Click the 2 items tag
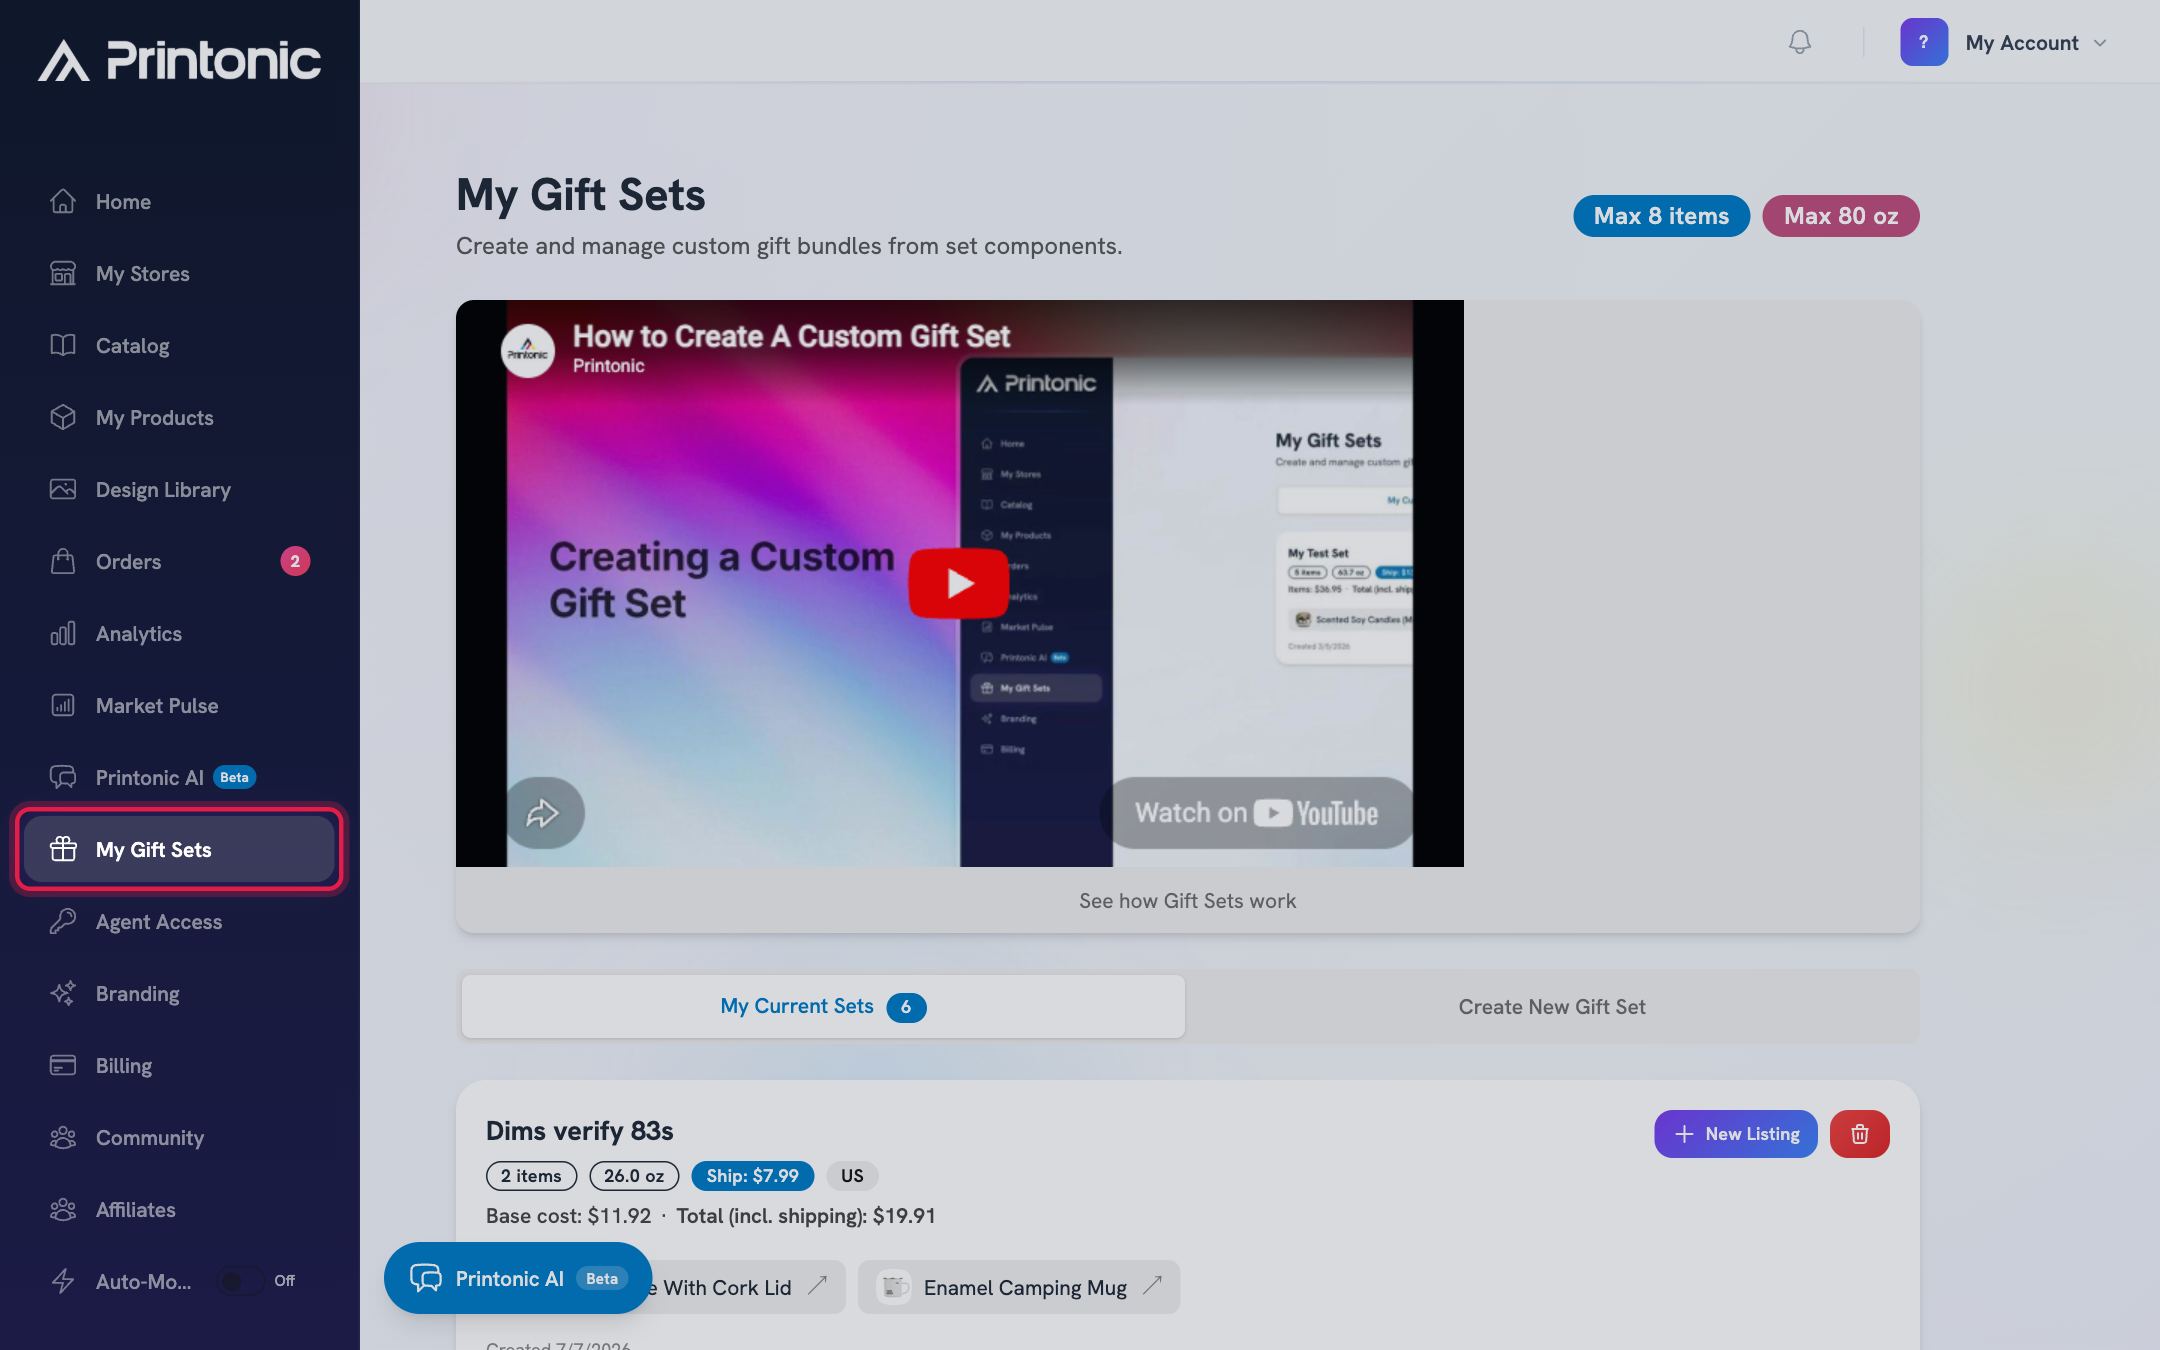2160x1350 pixels. tap(531, 1176)
